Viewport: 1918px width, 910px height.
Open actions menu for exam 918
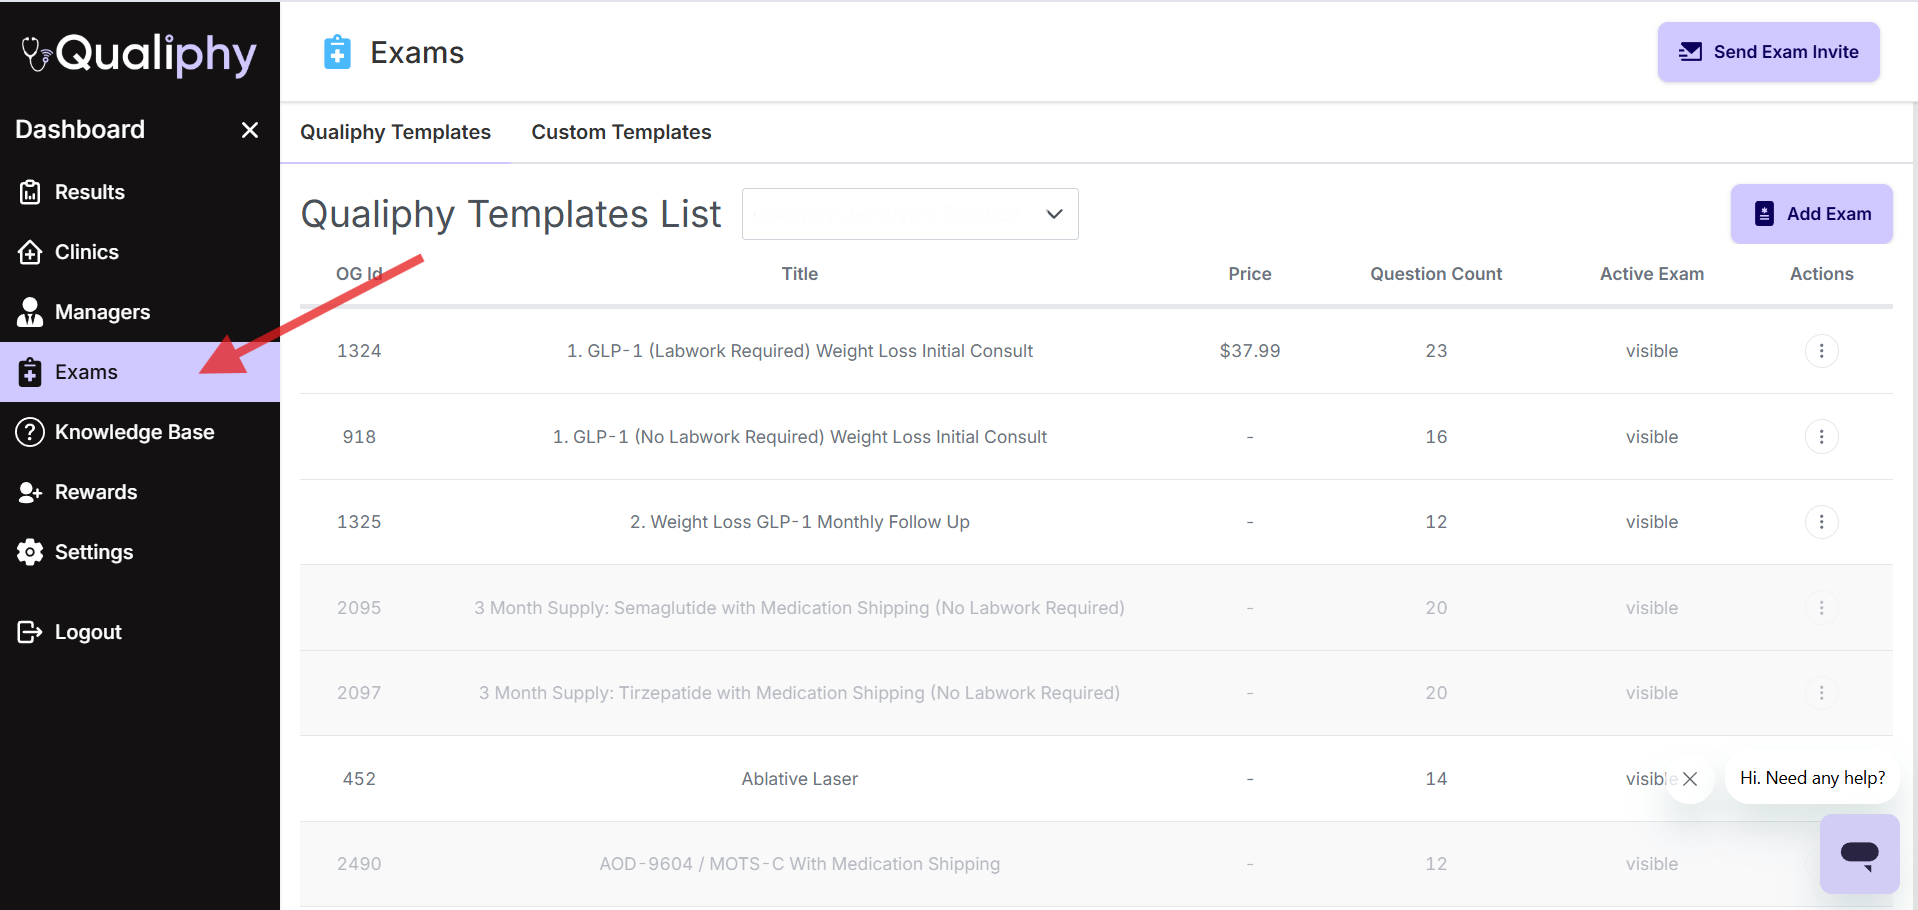(x=1821, y=437)
